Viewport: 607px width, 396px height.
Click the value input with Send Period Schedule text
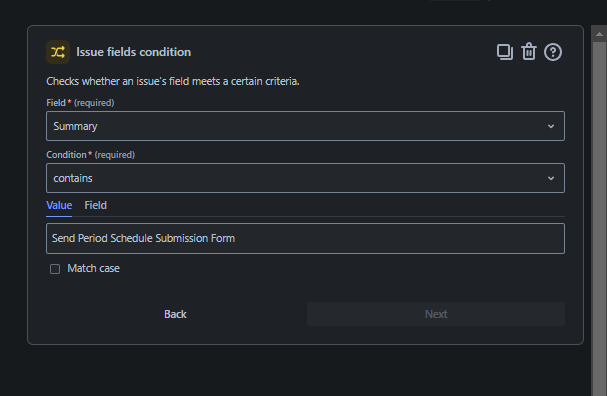(305, 238)
